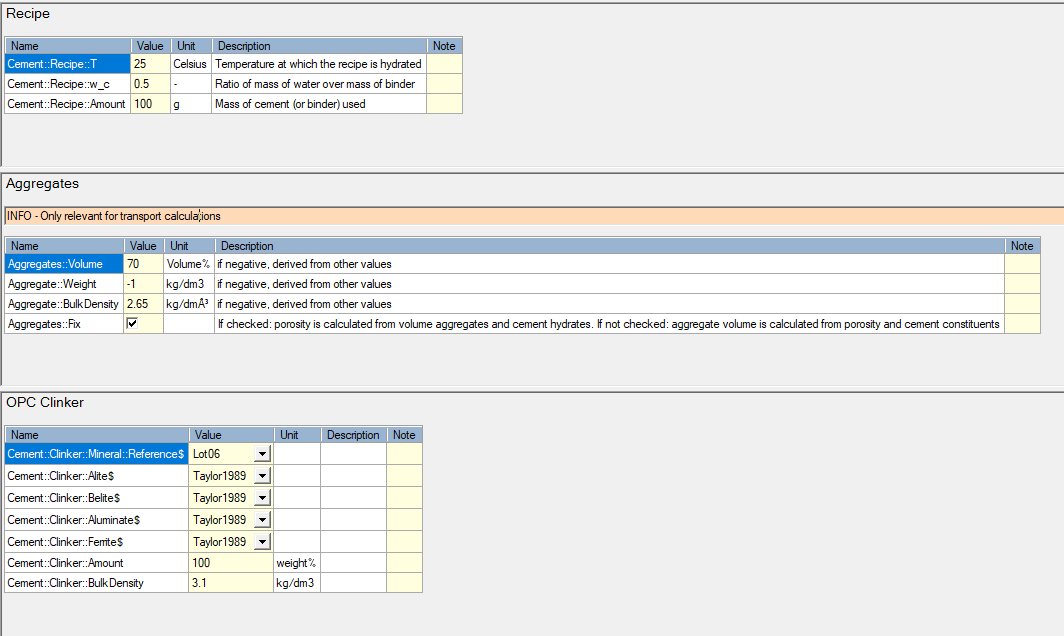Open the Belite Taylor1989 dropdown arrow

(x=262, y=498)
